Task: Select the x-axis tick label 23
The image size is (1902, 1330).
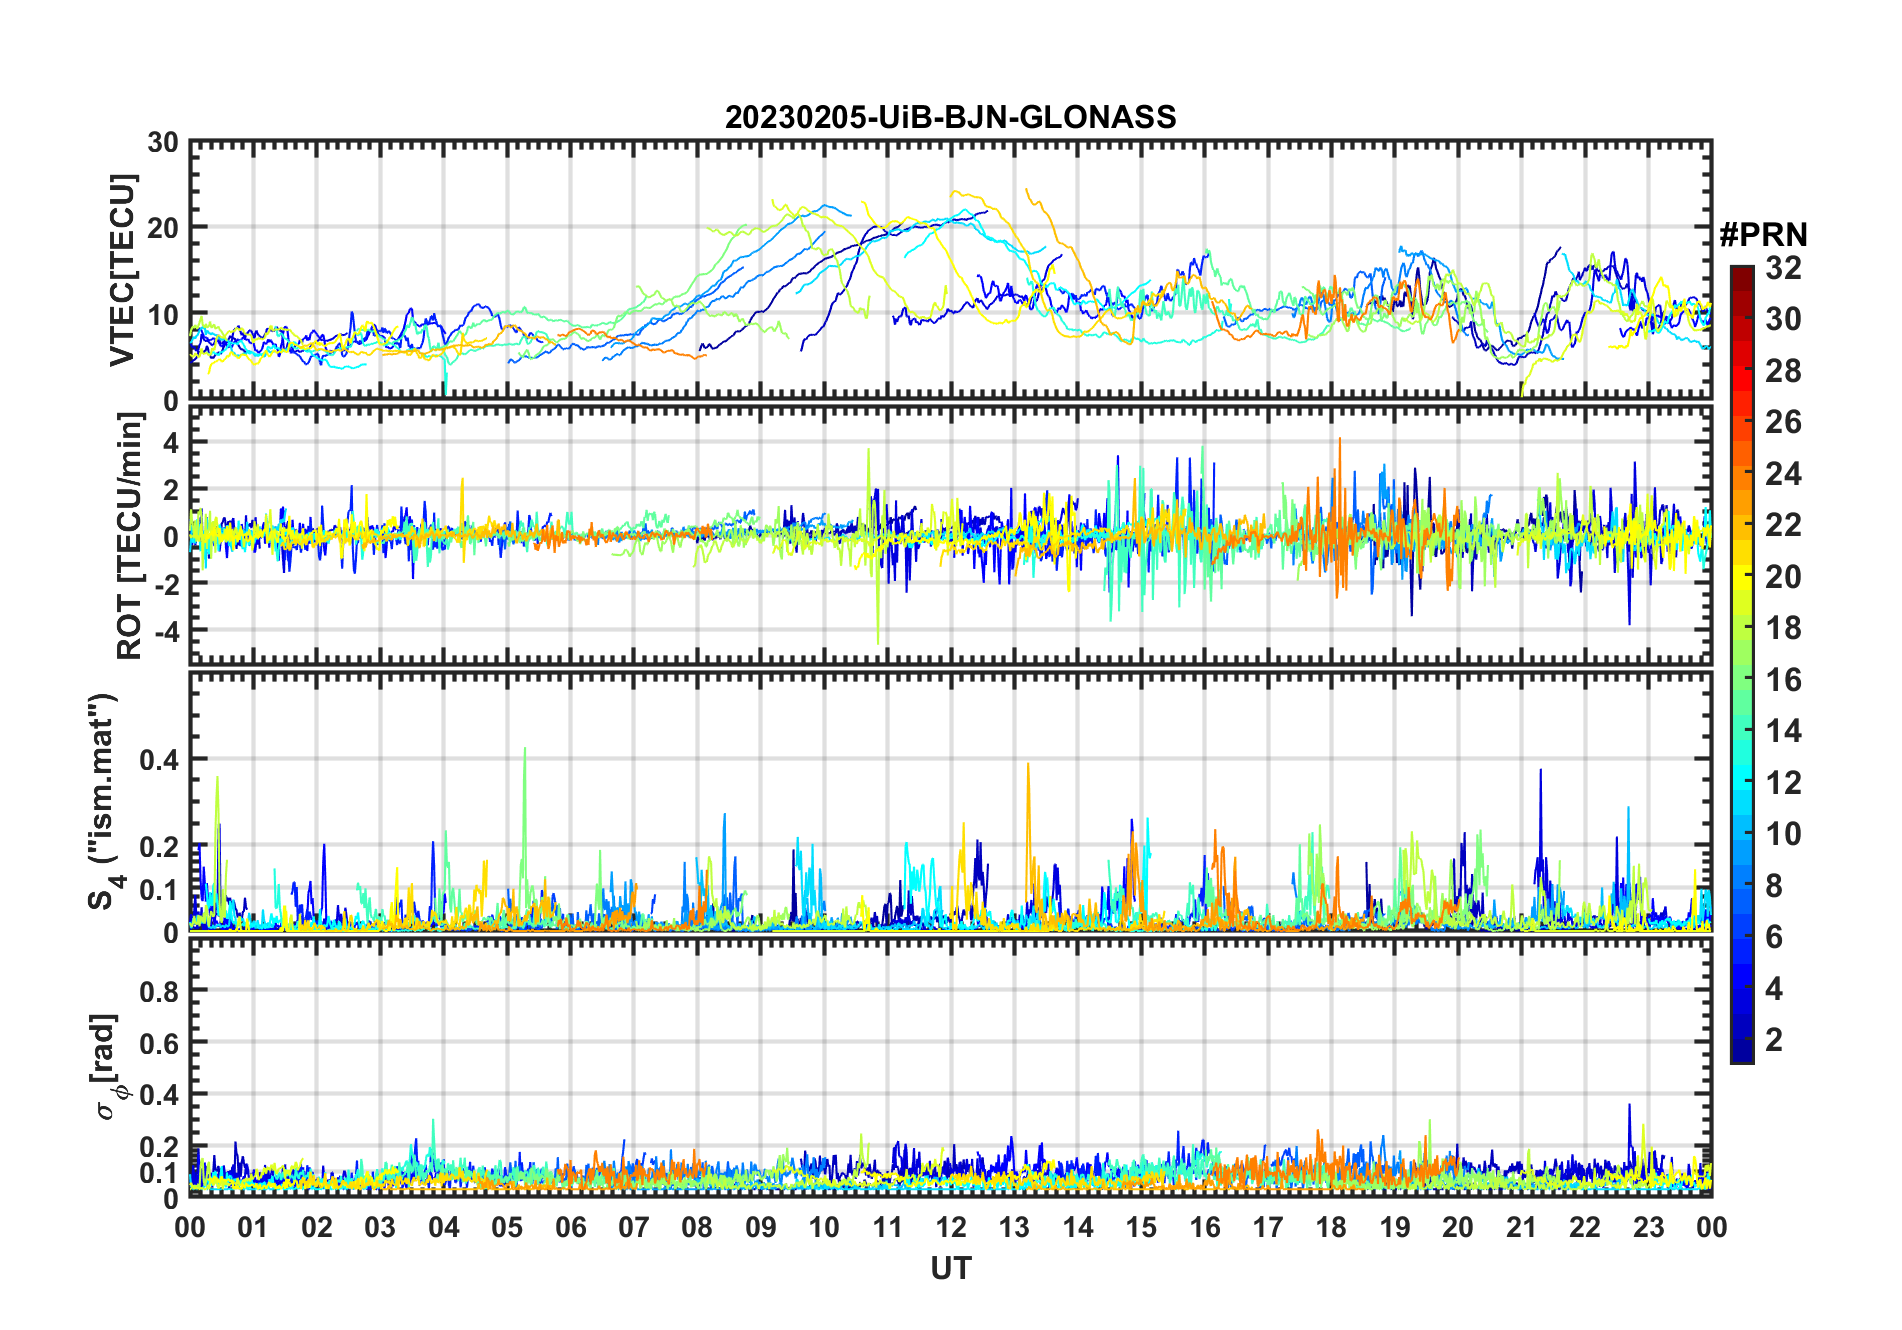Action: click(x=1648, y=1228)
